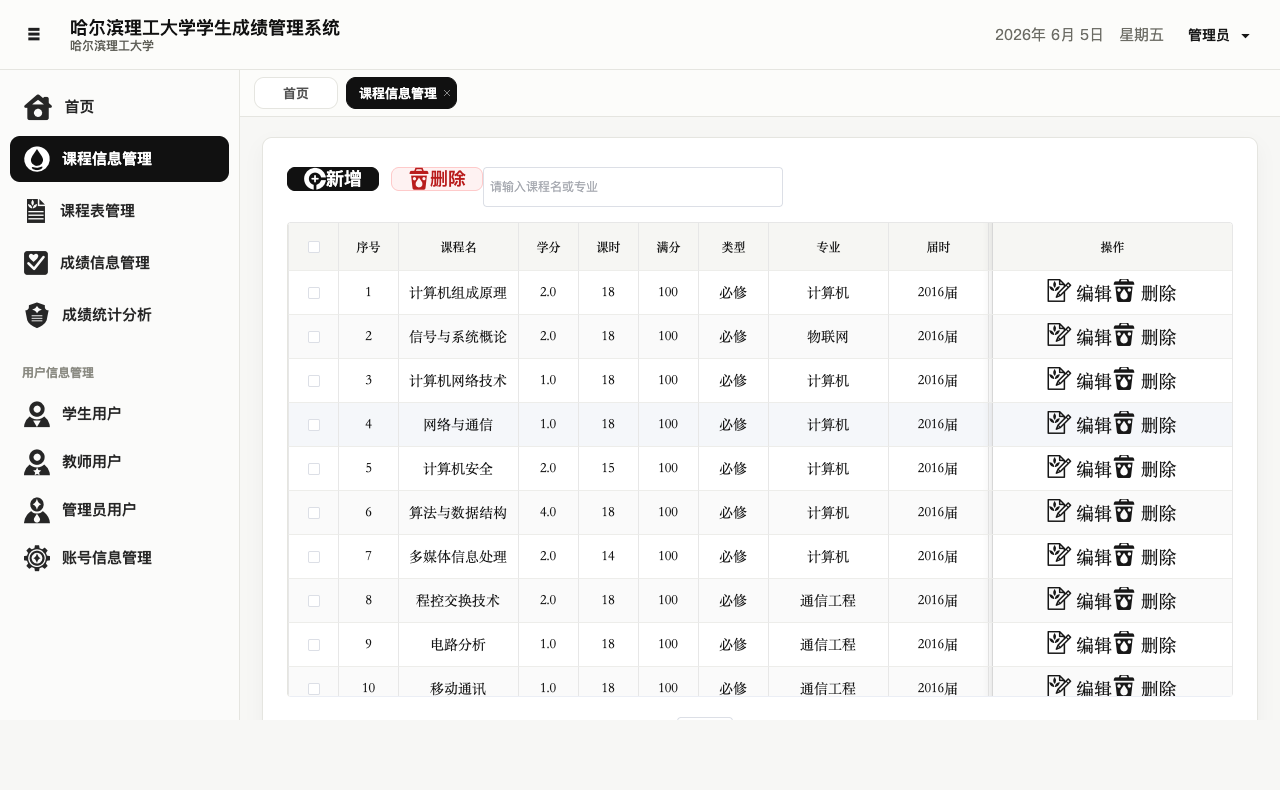
Task: Click the date 2026年 6月 5日
Action: (x=1049, y=35)
